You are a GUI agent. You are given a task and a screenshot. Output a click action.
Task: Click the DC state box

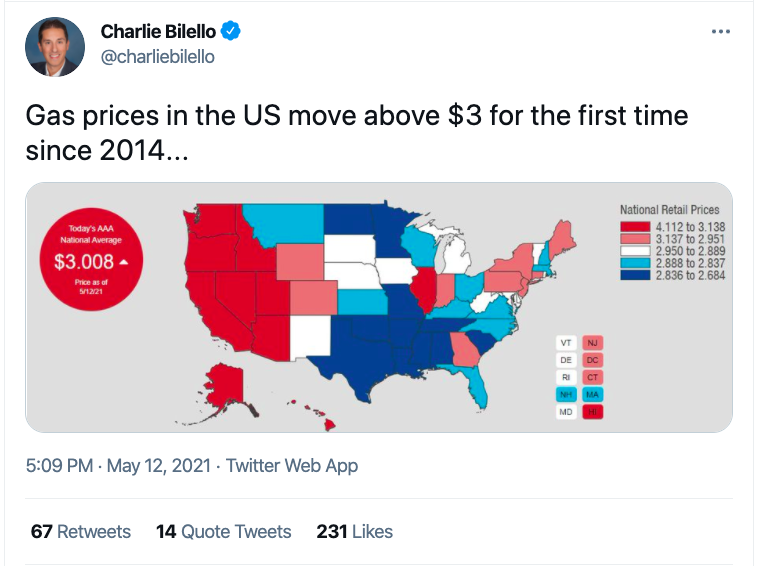pyautogui.click(x=593, y=359)
